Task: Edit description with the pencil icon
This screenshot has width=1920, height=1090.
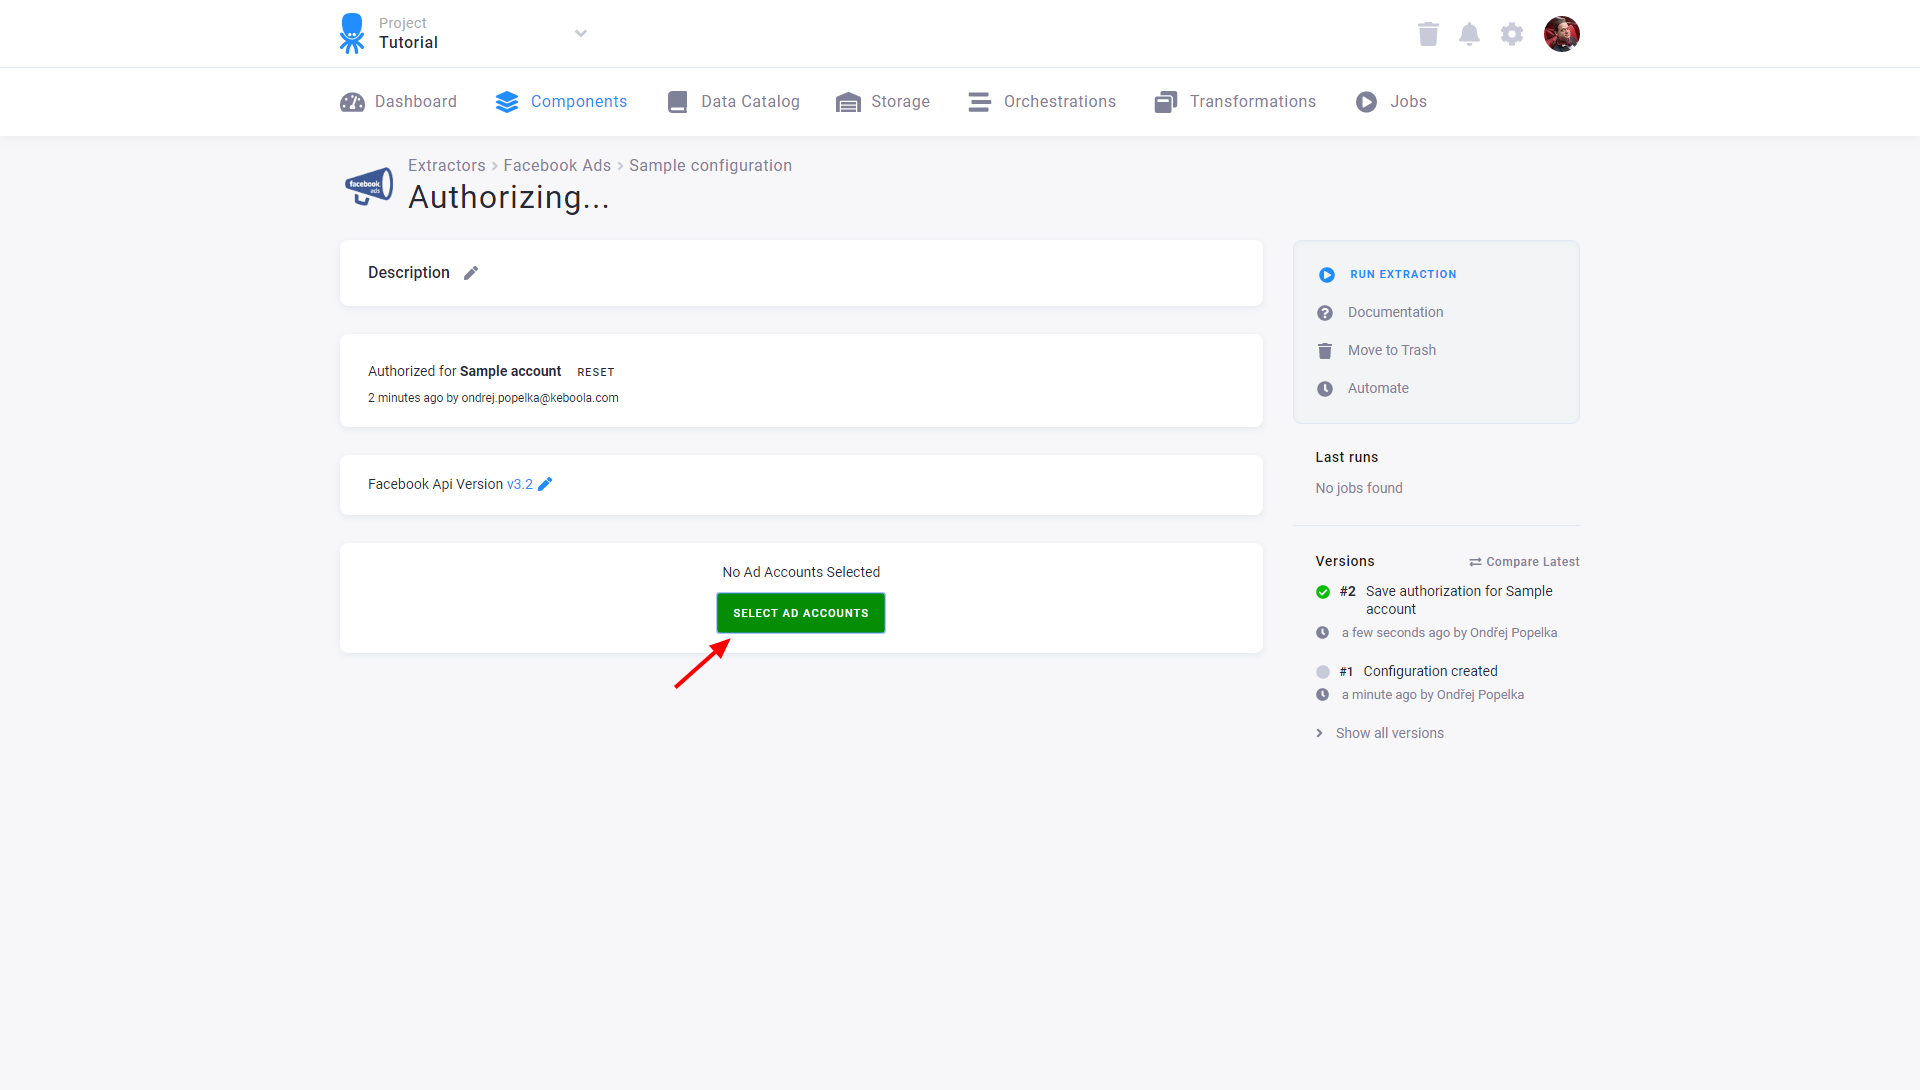Action: click(x=471, y=273)
